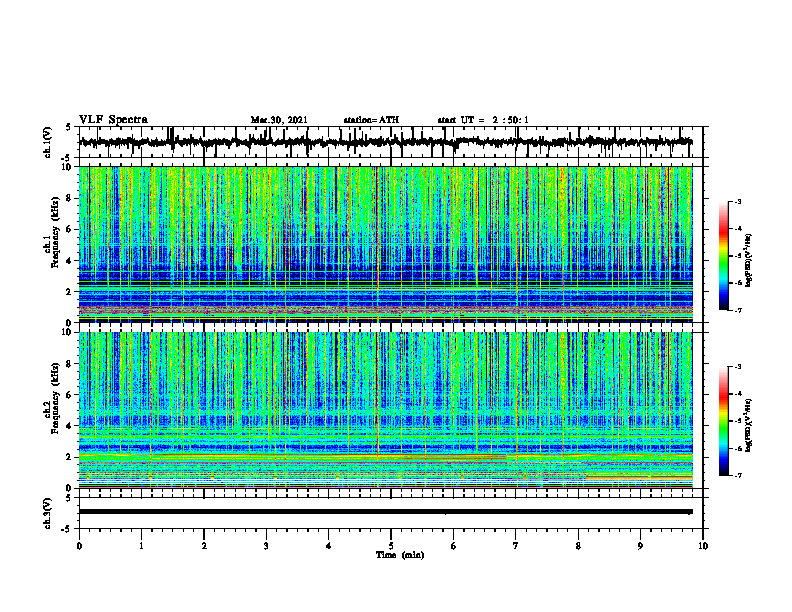Click the ch.2 spectrogram color scale bar
This screenshot has width=792, height=612.
pyautogui.click(x=723, y=421)
